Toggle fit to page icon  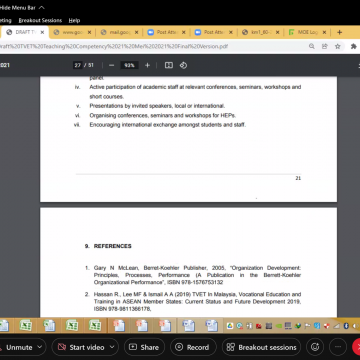click(169, 65)
